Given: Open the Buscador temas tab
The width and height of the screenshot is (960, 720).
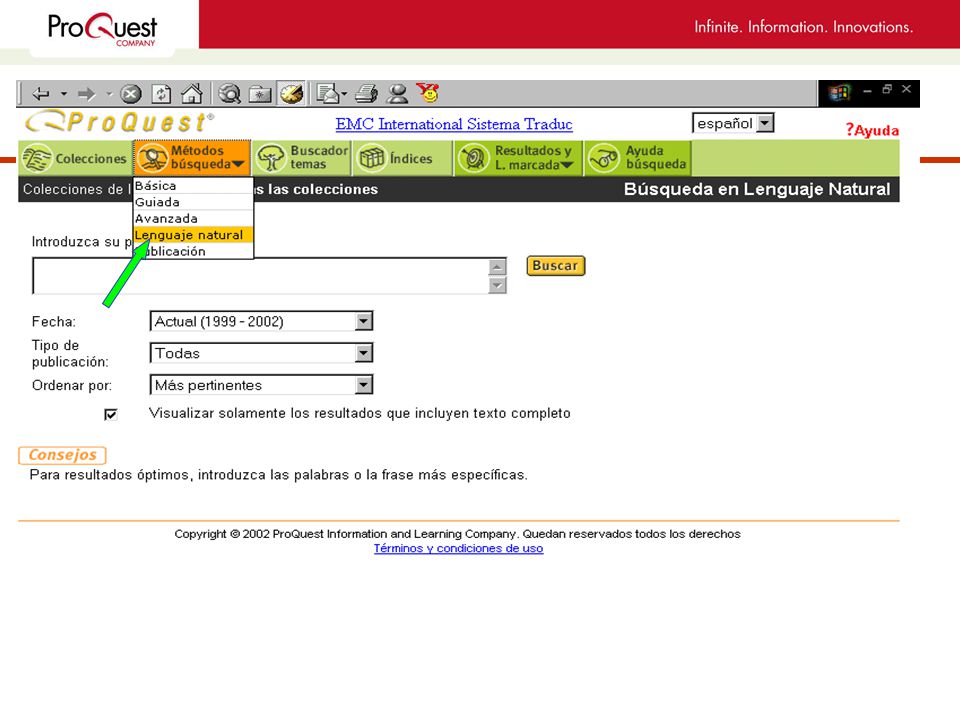Looking at the screenshot, I should pos(302,158).
